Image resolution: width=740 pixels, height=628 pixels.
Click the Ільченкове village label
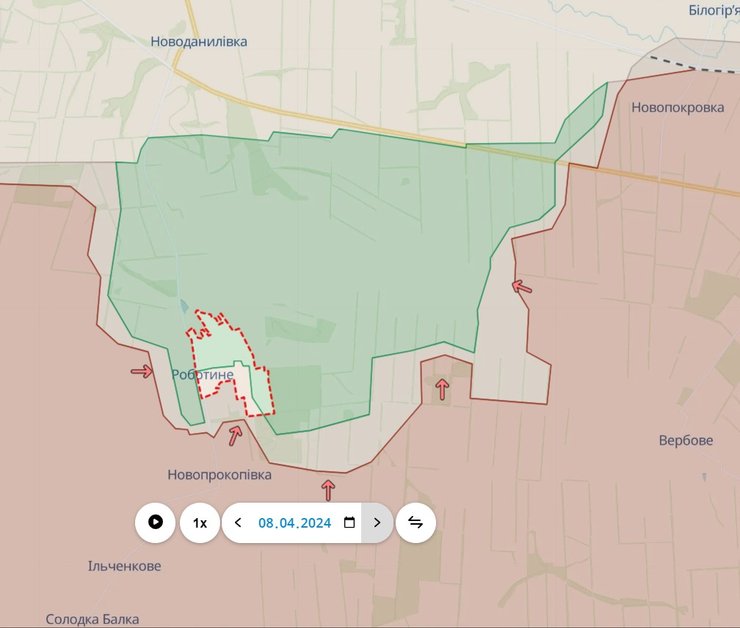tap(124, 566)
